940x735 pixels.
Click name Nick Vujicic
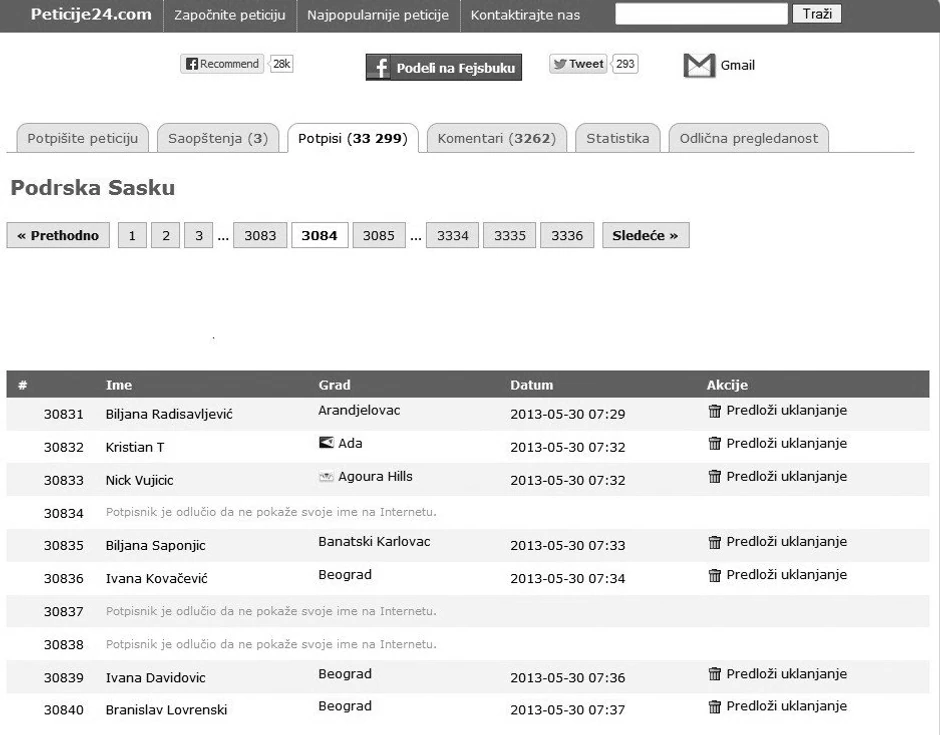coord(140,480)
